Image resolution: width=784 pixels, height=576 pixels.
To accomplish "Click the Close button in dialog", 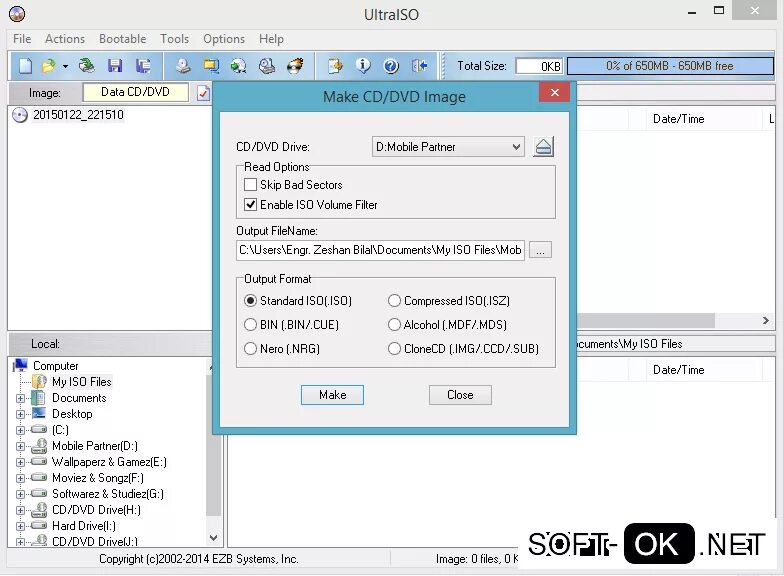I will tap(460, 395).
